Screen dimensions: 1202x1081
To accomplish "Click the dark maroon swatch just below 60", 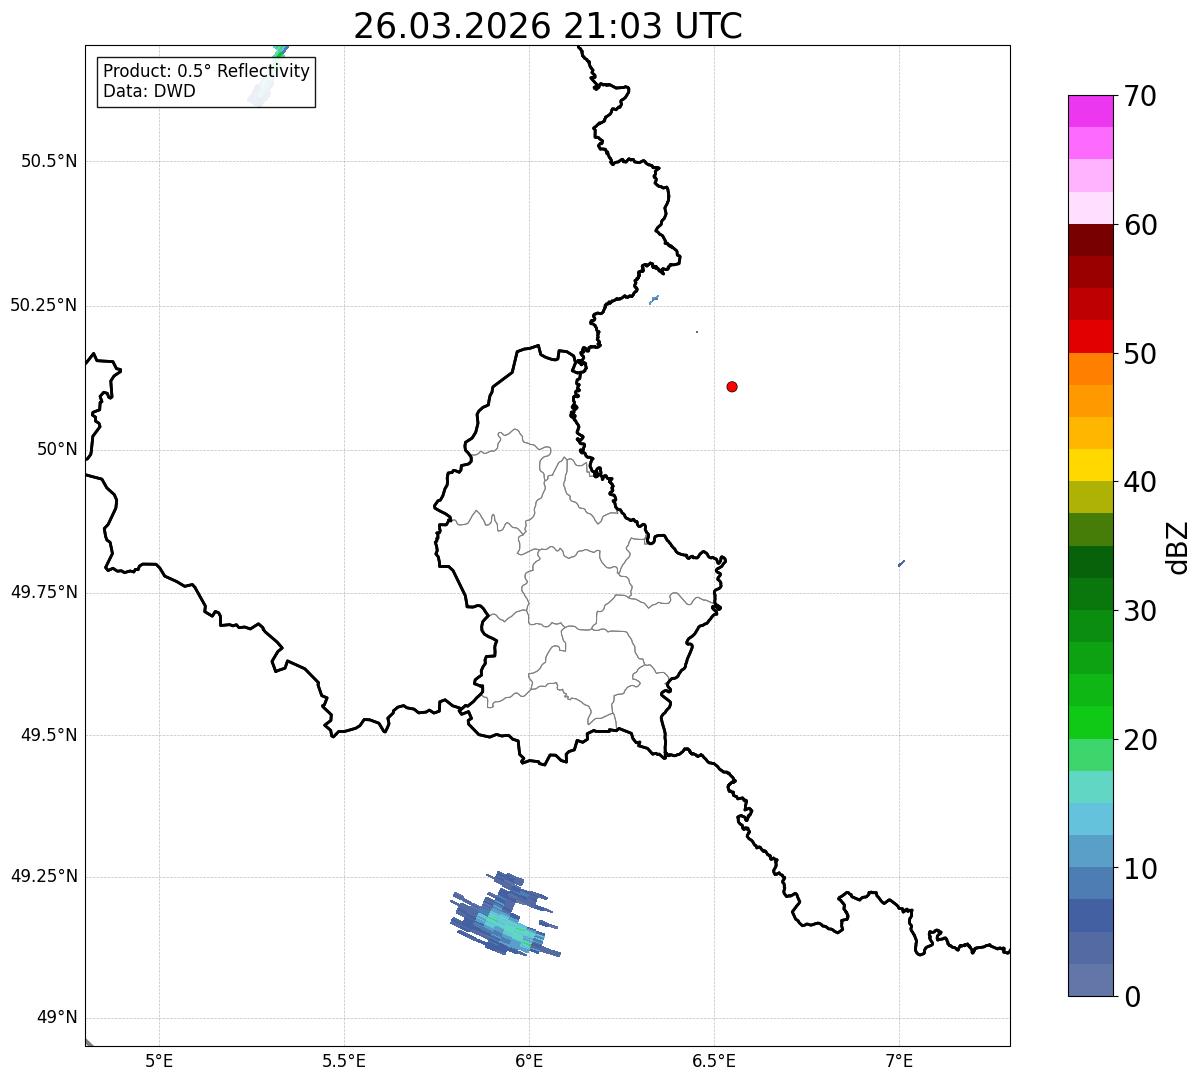I will pos(1090,240).
